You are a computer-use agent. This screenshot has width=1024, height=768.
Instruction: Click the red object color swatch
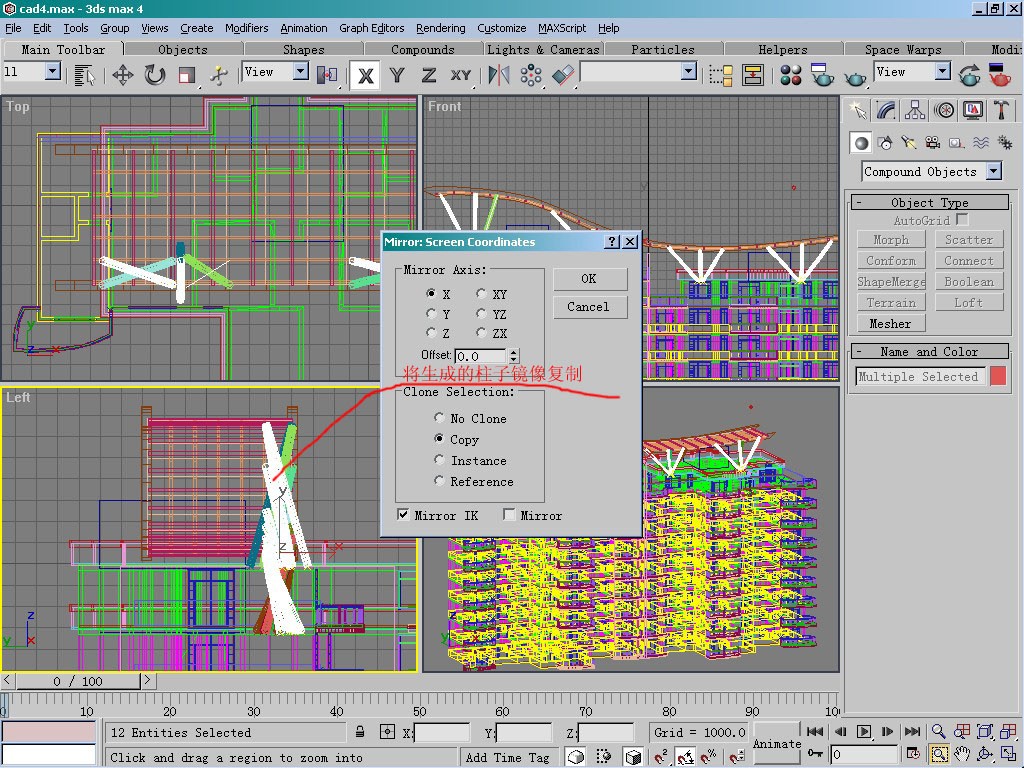[x=997, y=376]
